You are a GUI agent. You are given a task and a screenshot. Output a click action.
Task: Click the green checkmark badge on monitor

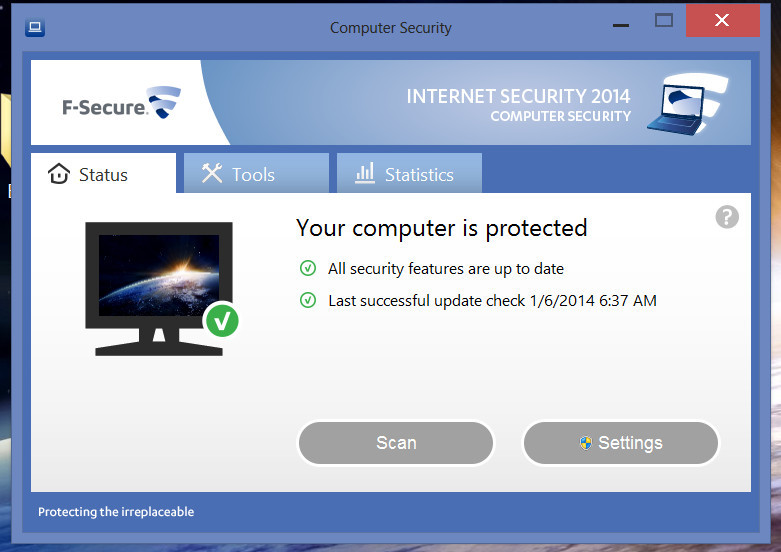[x=222, y=321]
